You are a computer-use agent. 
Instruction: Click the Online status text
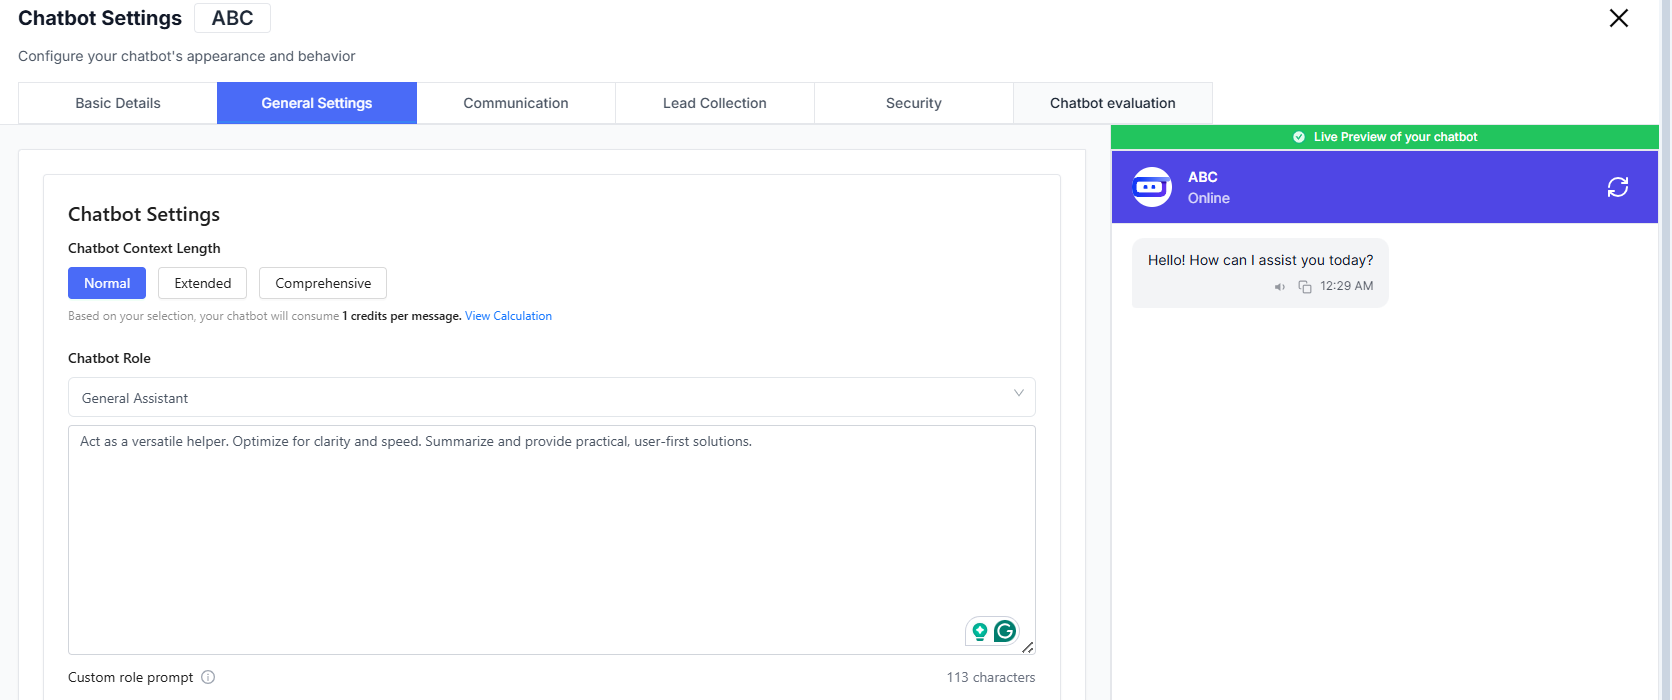[x=1209, y=198]
